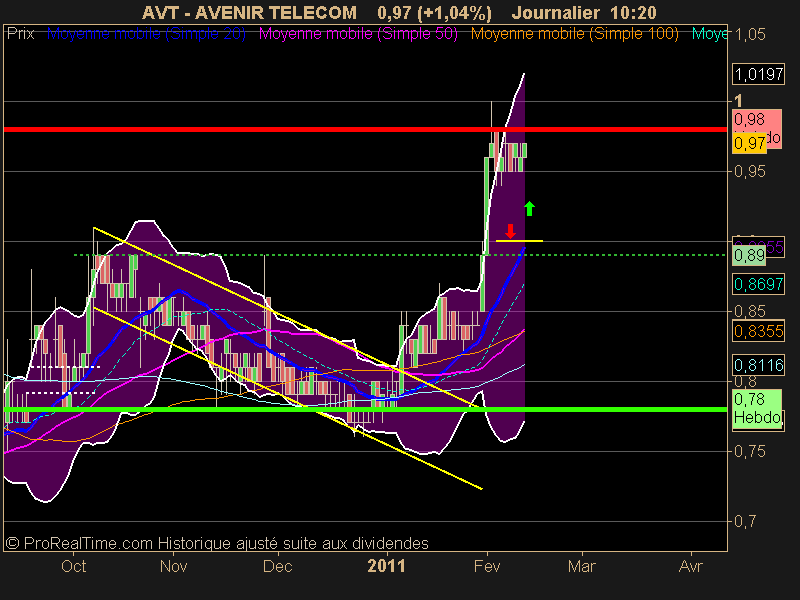The image size is (800, 600).
Task: Click the "Fev" date axis label
Action: coord(487,566)
